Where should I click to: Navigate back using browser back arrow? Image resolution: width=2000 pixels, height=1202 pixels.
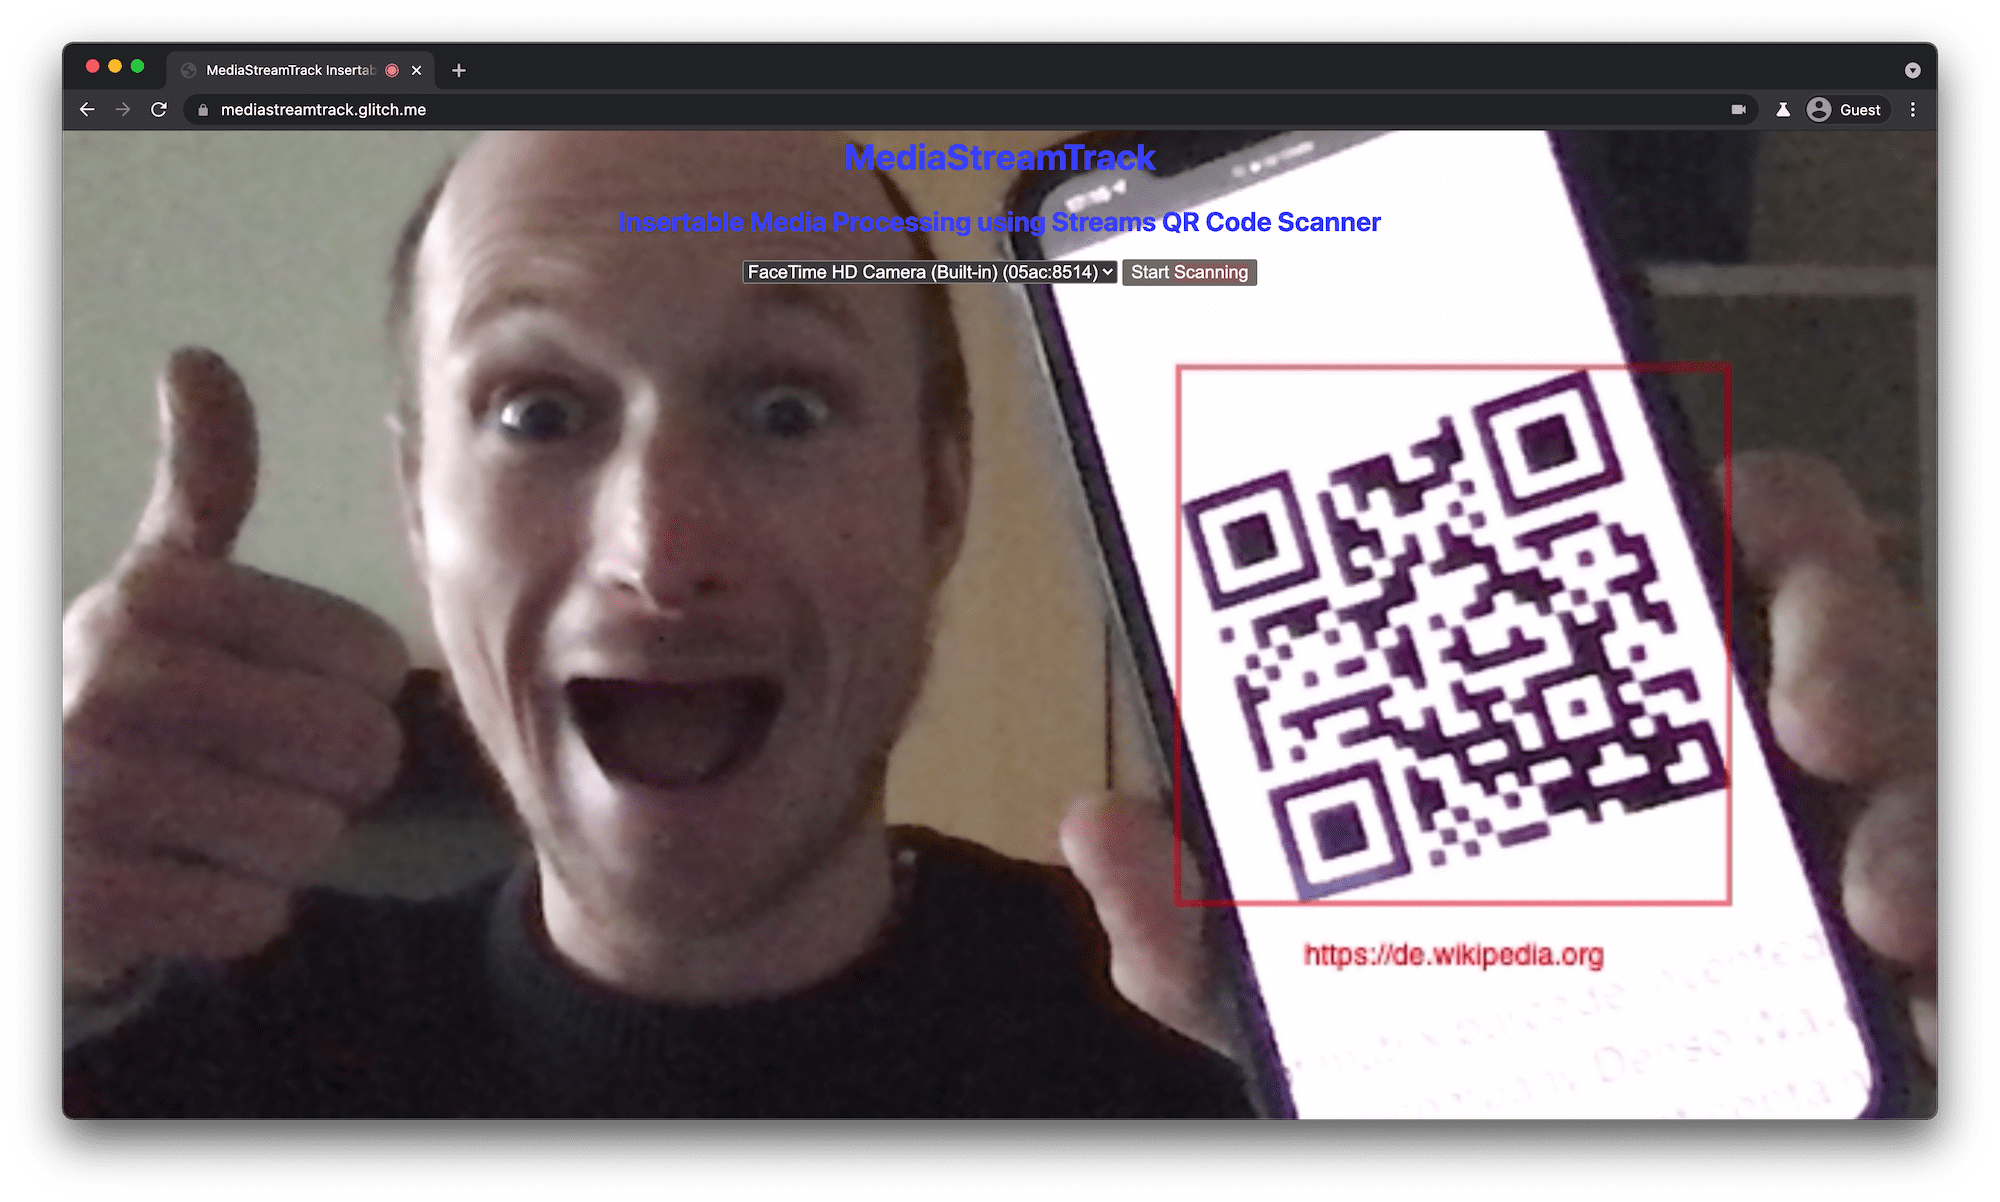89,110
